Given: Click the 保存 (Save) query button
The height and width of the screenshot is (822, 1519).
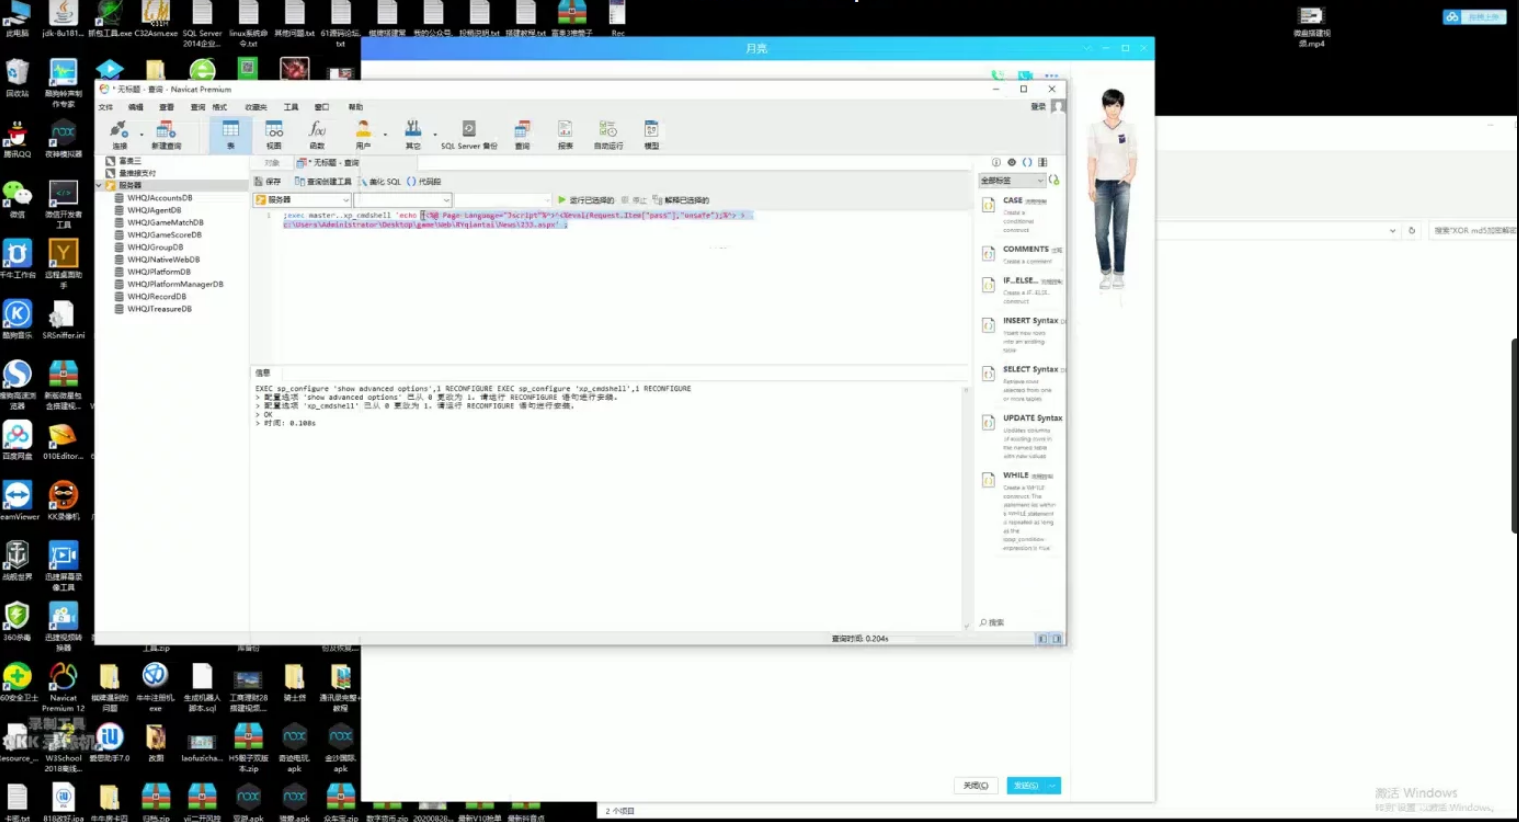Looking at the screenshot, I should [x=267, y=182].
